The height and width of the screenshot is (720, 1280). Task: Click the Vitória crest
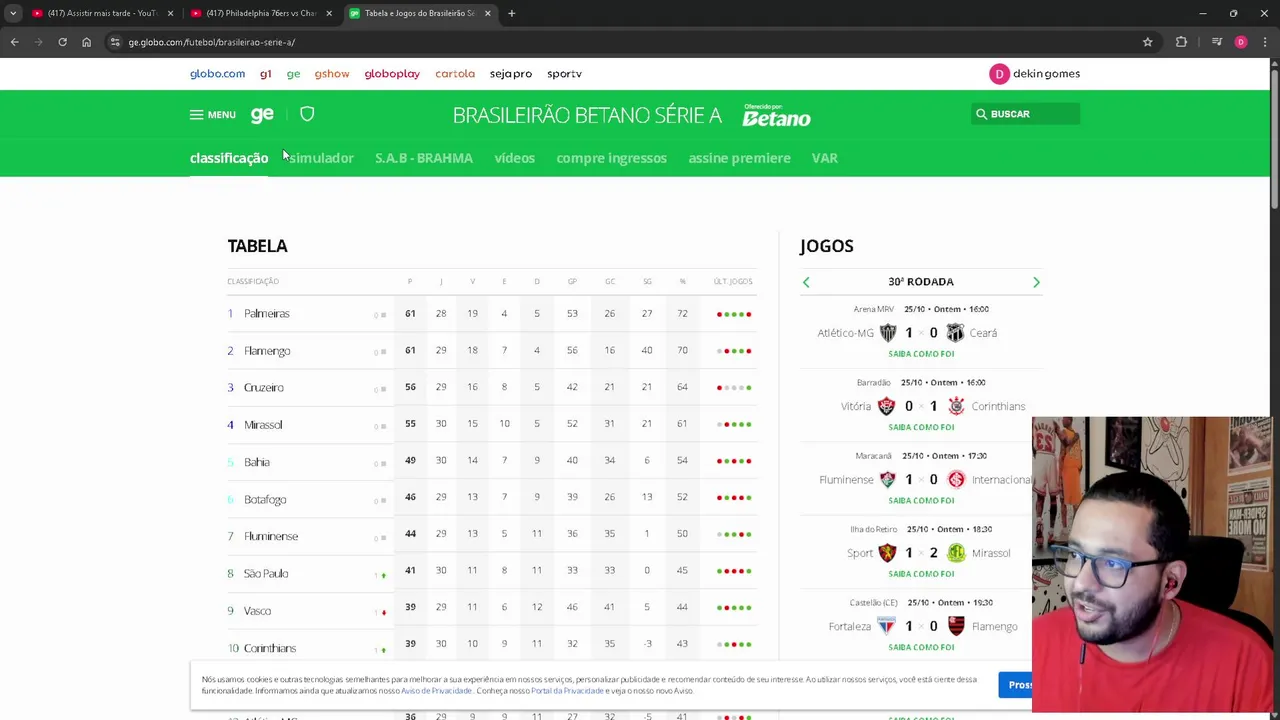886,406
